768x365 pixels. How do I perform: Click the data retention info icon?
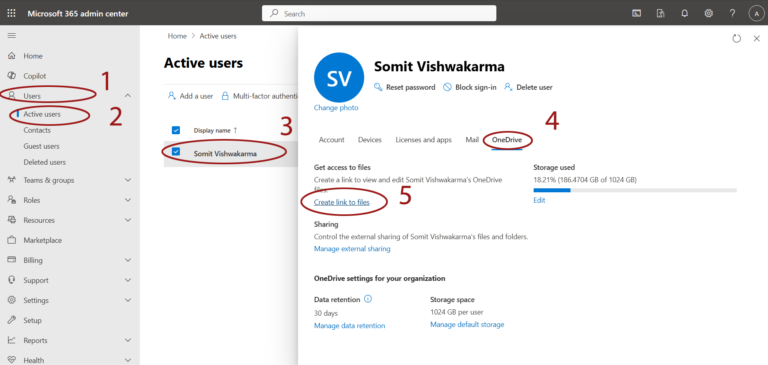point(368,298)
